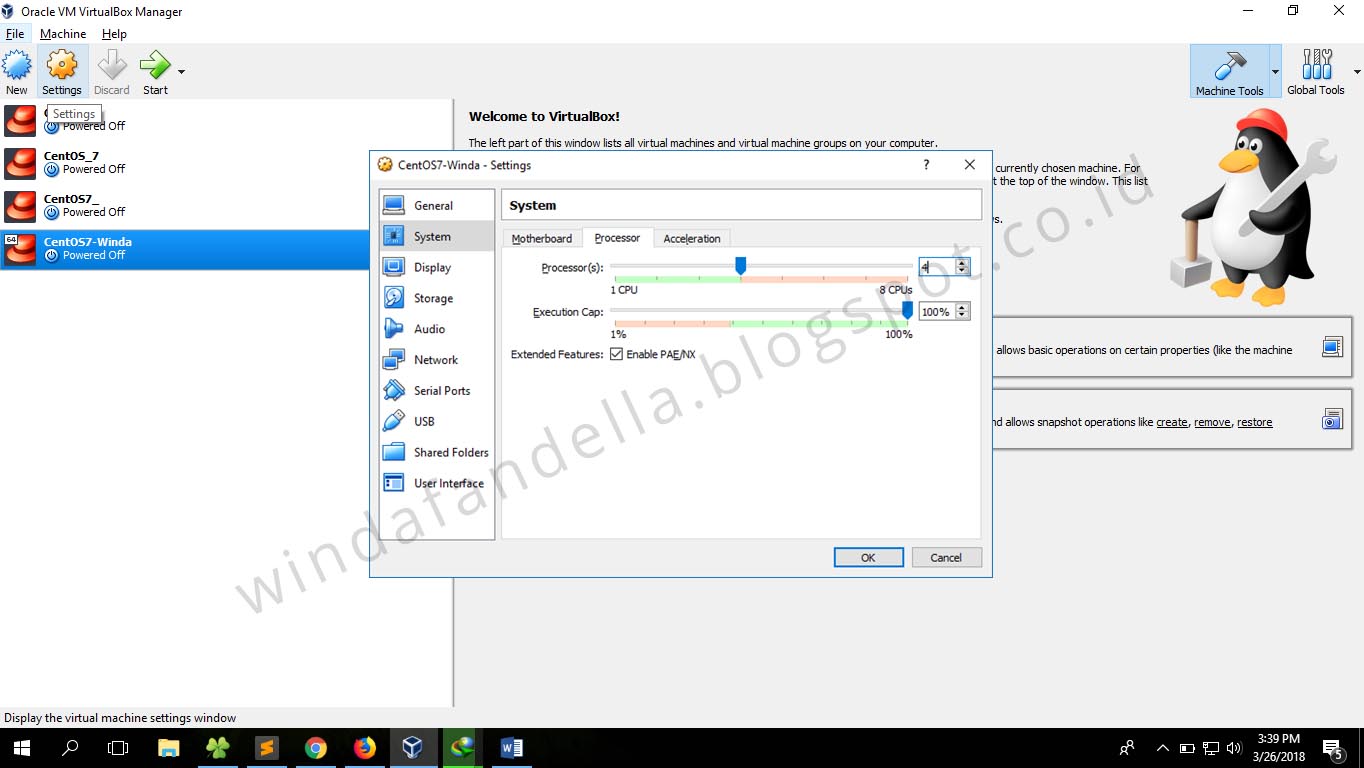Open the Global Tools dropdown arrow
This screenshot has width=1364, height=768.
pyautogui.click(x=1357, y=72)
